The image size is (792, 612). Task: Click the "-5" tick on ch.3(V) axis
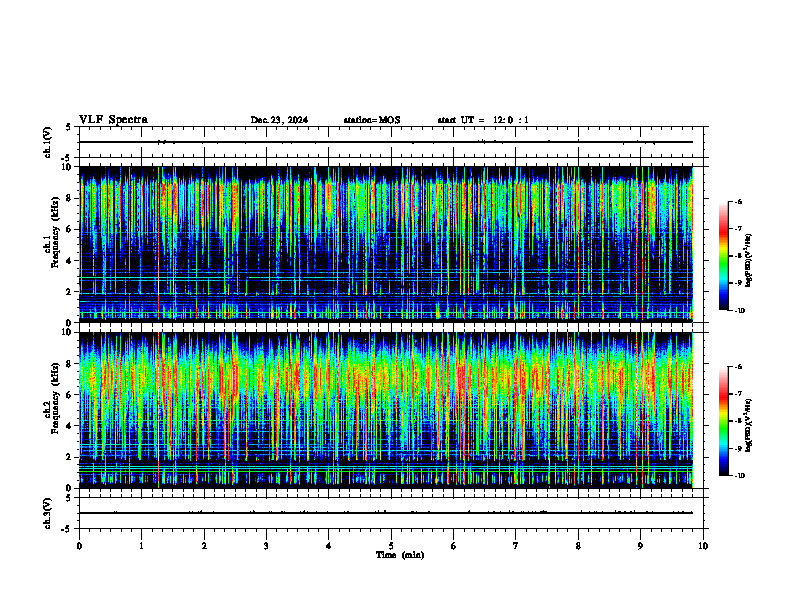pos(66,529)
